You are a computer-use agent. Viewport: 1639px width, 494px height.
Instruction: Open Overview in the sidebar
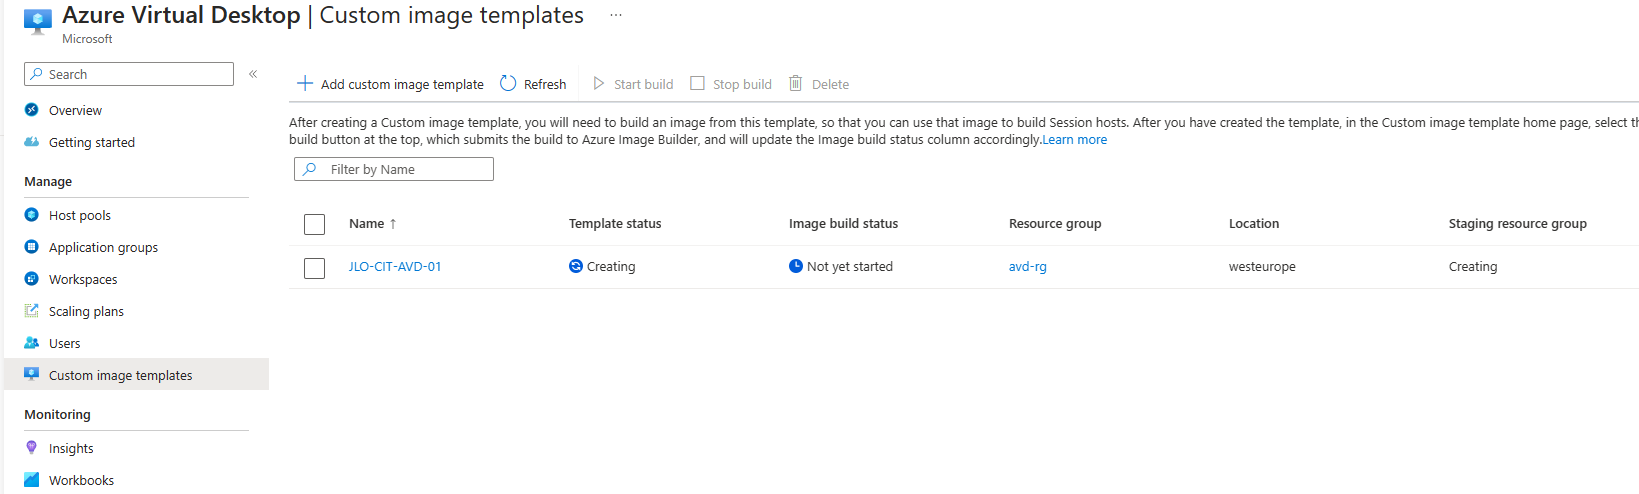[75, 110]
